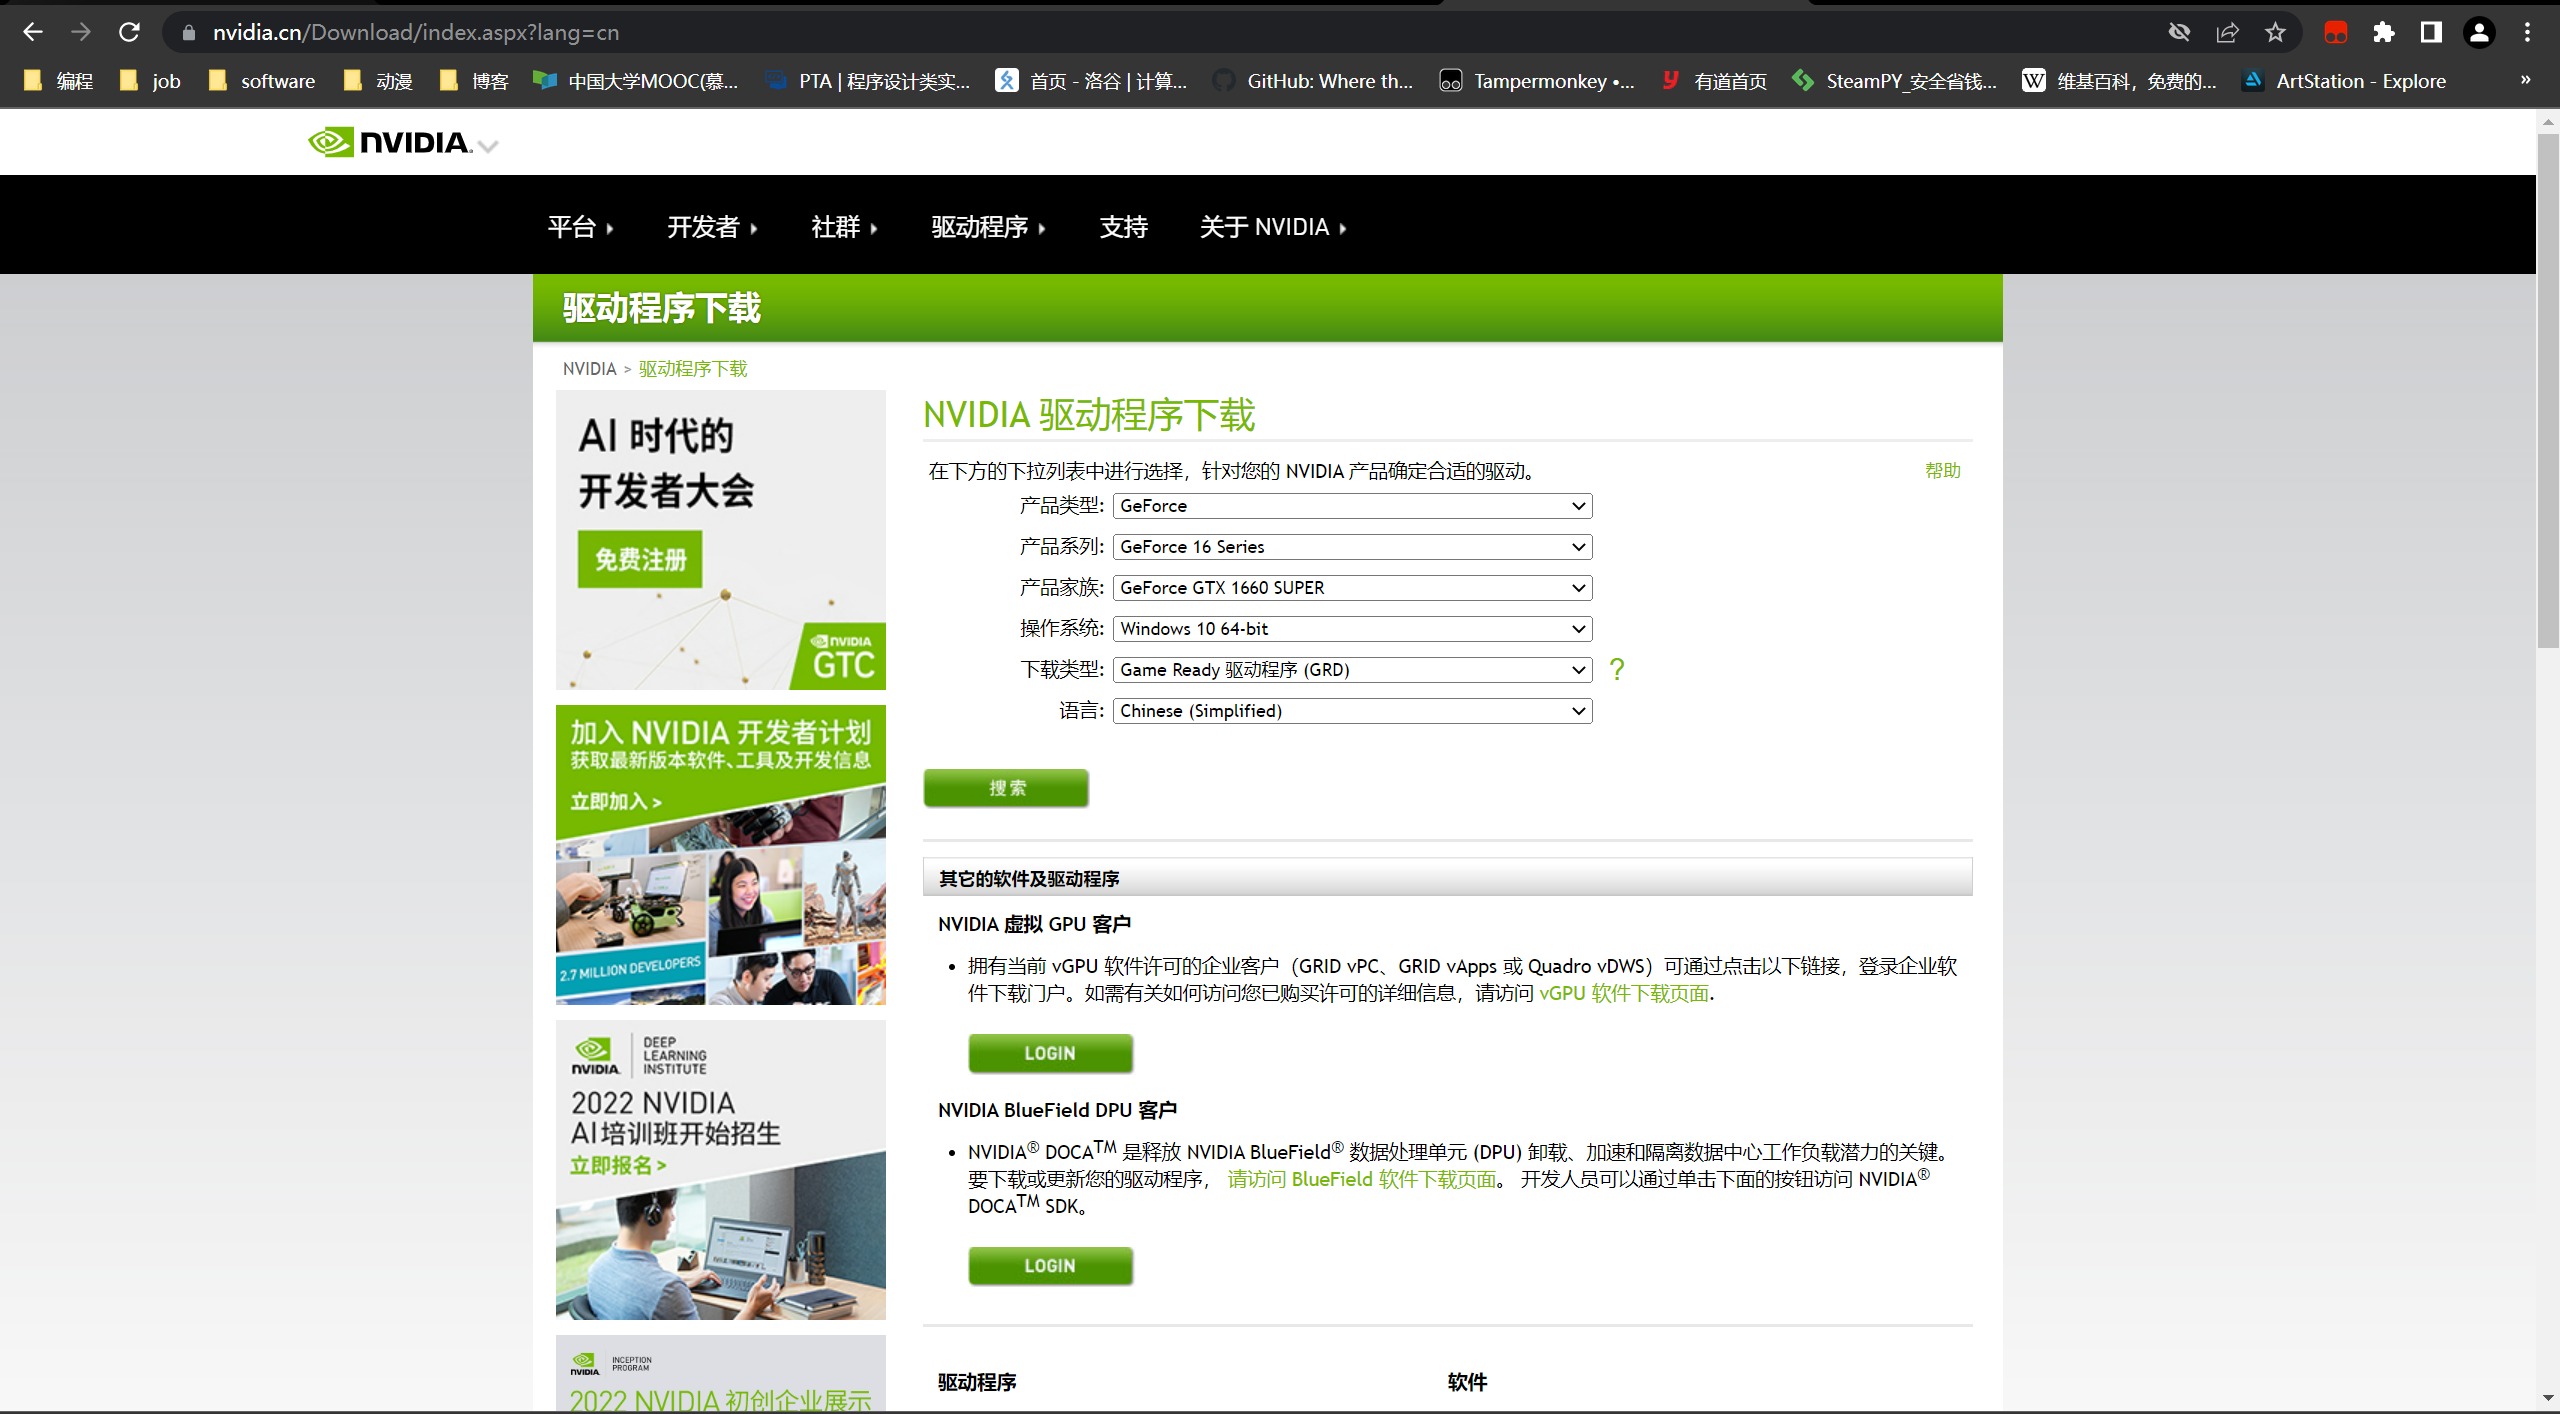The width and height of the screenshot is (2560, 1414).
Task: Toggle the side panel icon
Action: 2431,32
